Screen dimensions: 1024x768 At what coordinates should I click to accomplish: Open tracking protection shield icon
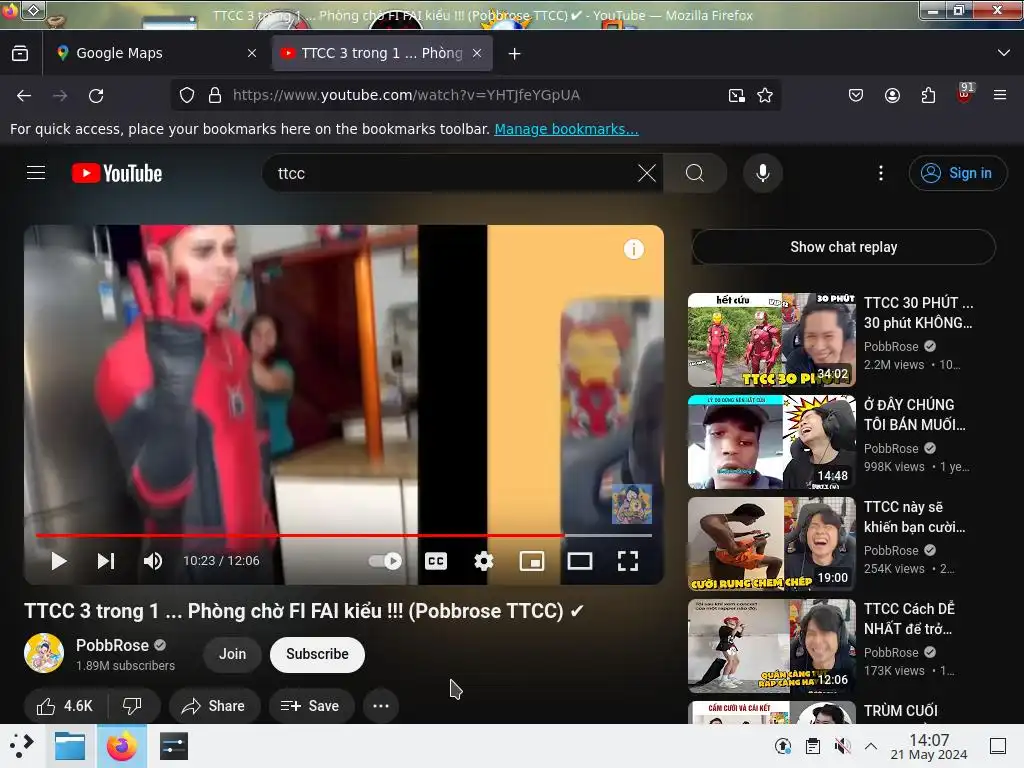point(187,95)
